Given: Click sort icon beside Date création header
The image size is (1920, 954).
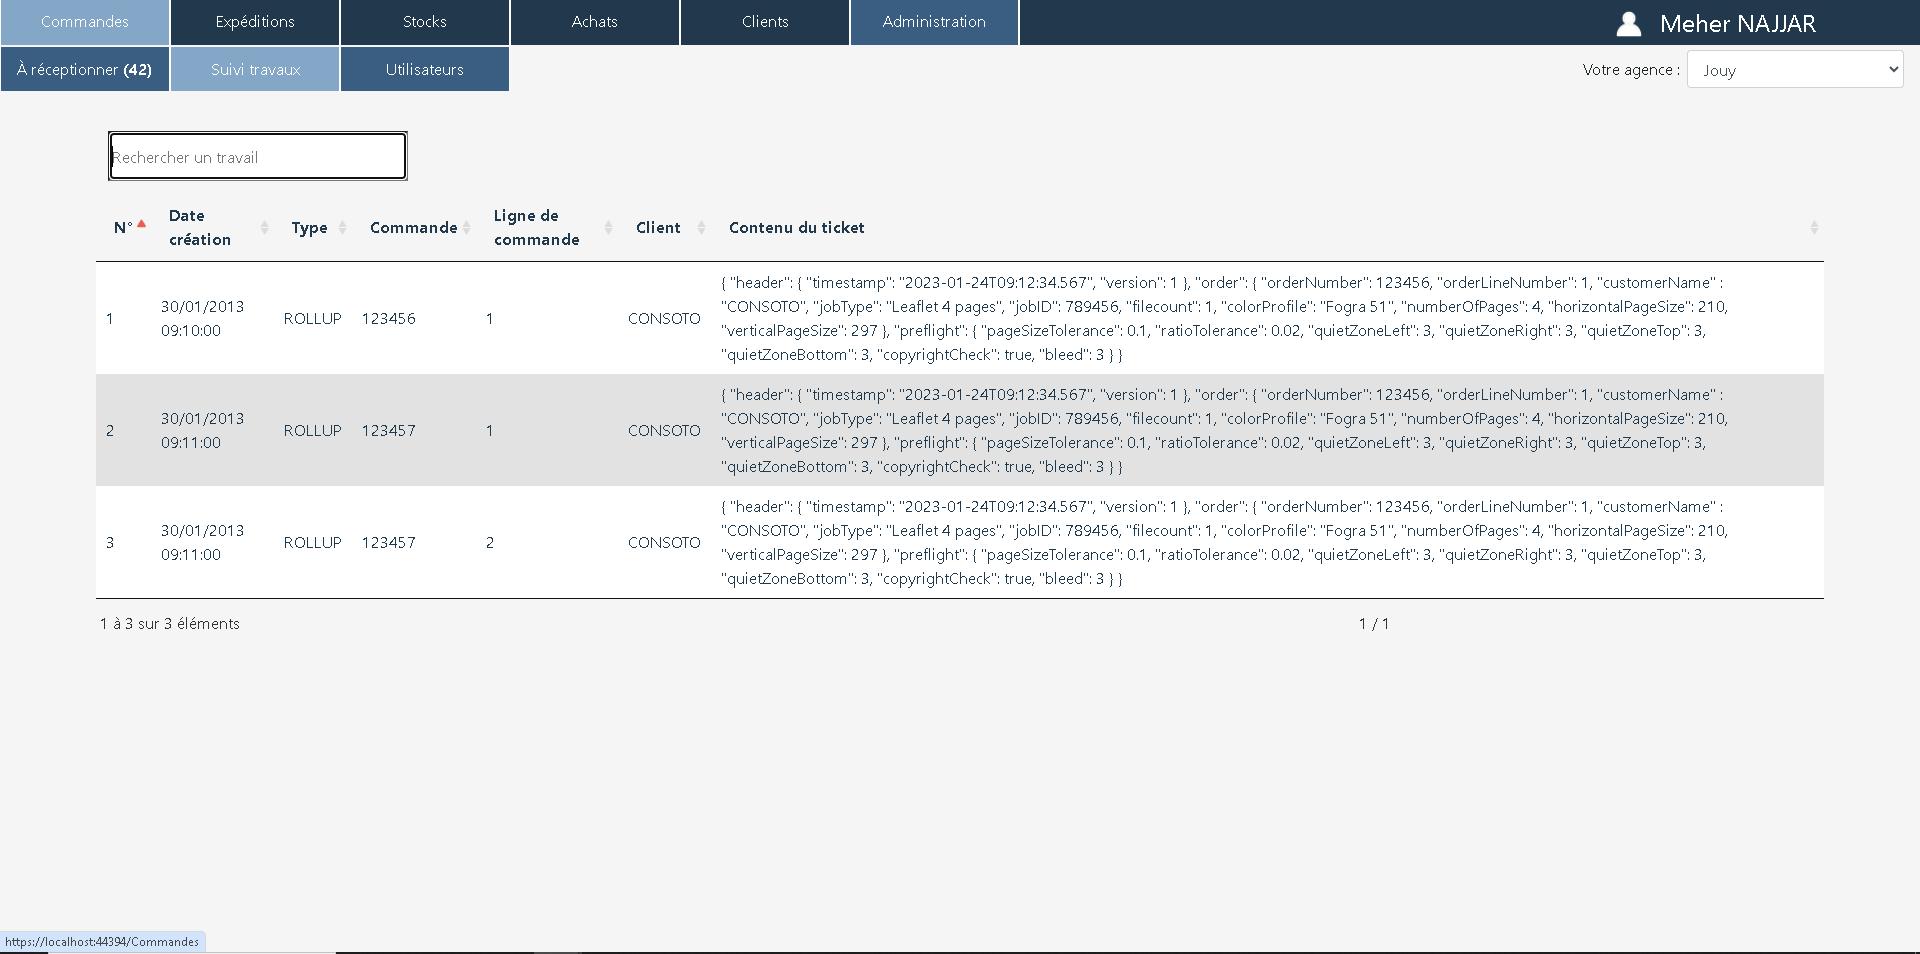Looking at the screenshot, I should (x=264, y=228).
